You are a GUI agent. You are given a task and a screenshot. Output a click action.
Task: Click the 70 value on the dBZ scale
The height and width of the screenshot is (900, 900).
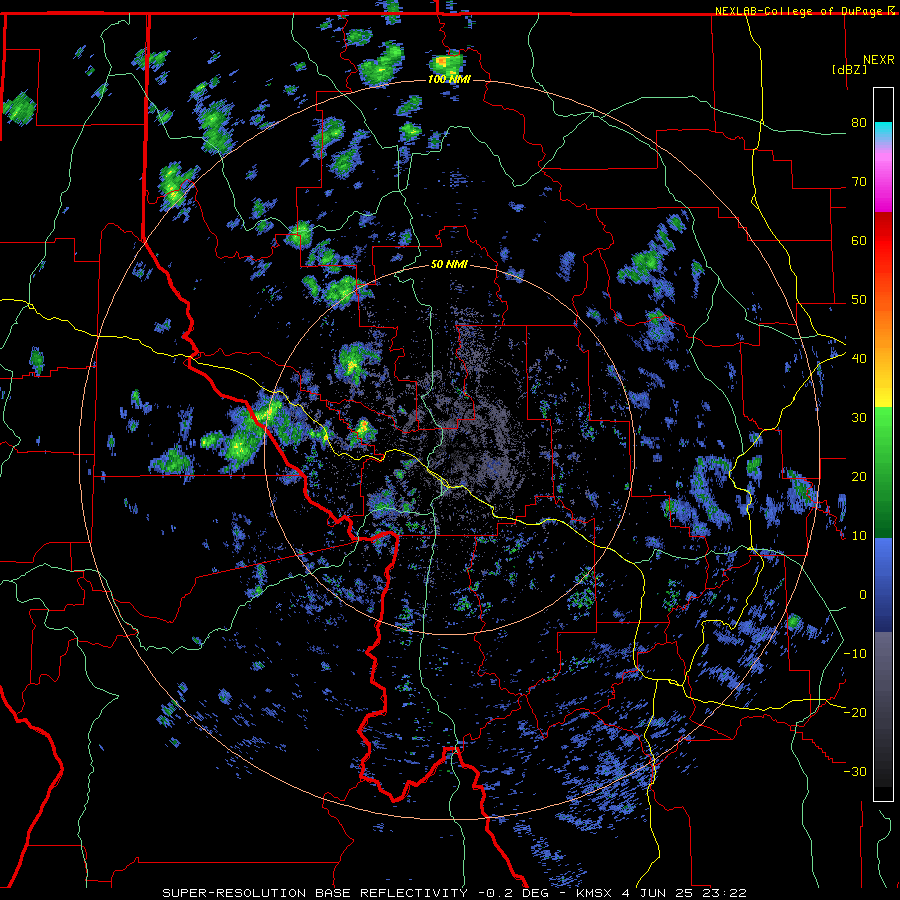click(859, 182)
